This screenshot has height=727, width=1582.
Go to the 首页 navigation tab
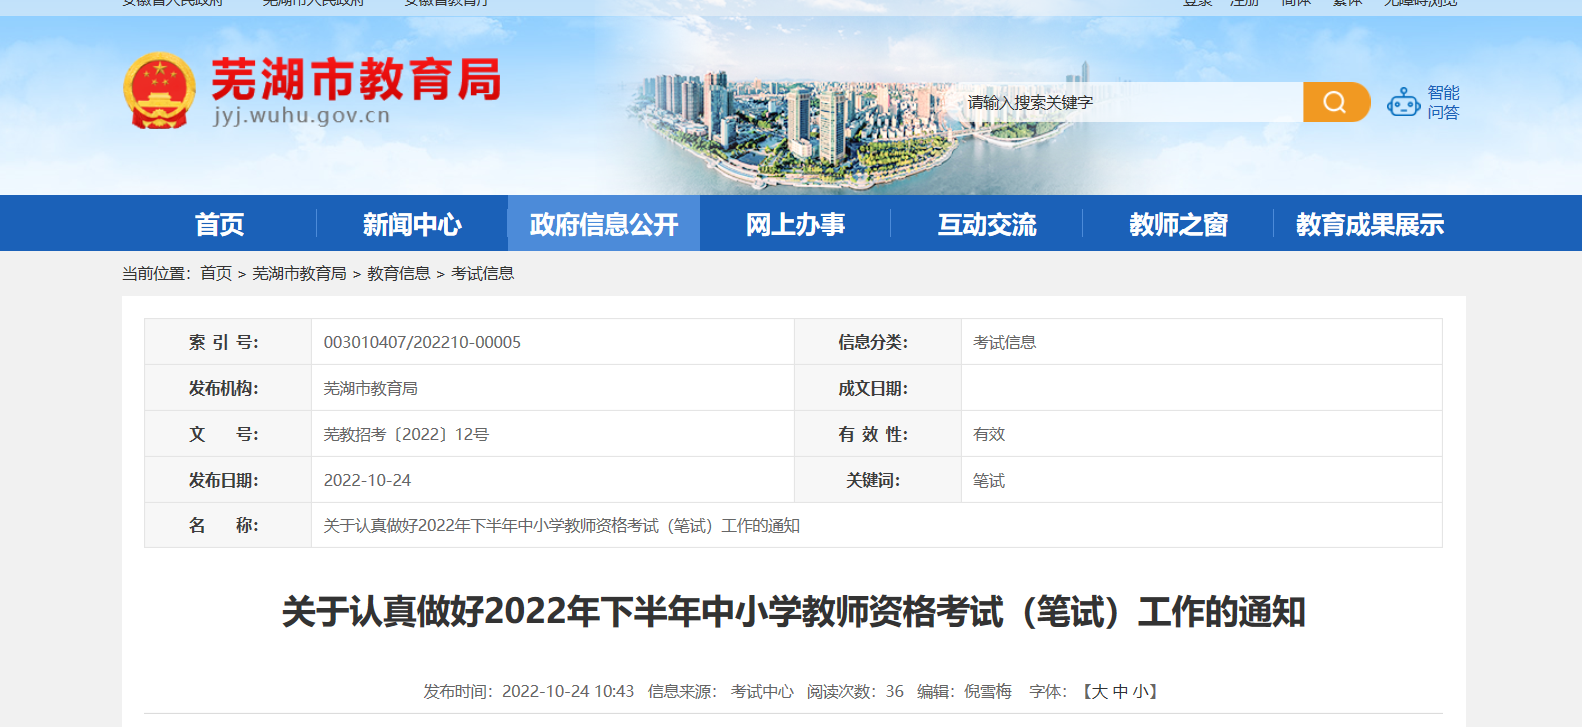click(x=220, y=224)
